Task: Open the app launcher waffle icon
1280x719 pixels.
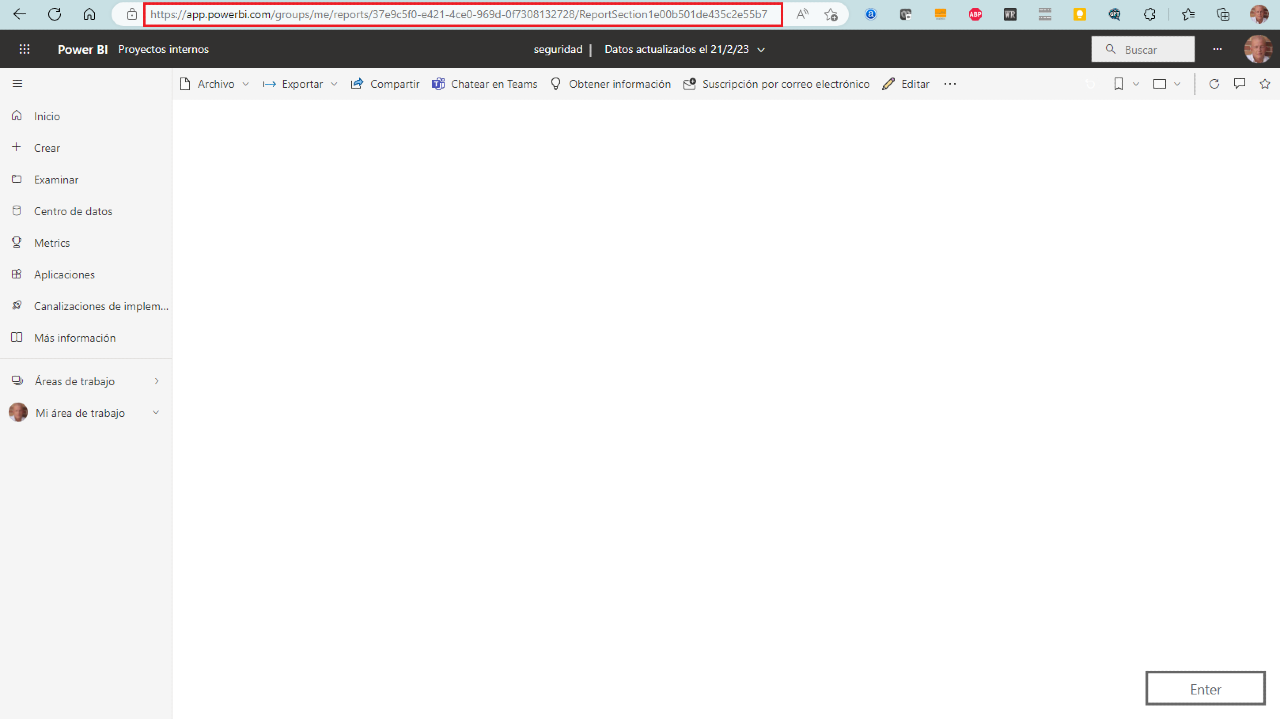Action: point(25,49)
